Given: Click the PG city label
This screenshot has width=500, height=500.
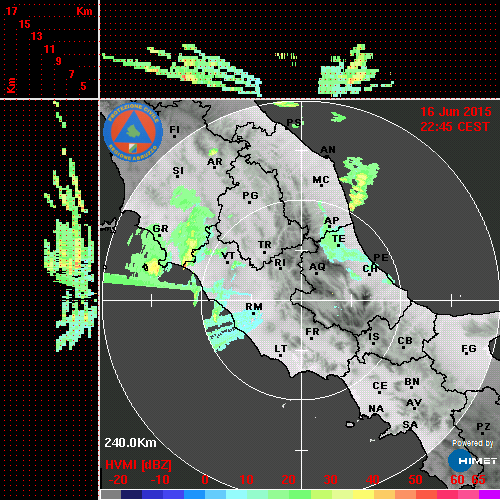Looking at the screenshot, I should [250, 195].
